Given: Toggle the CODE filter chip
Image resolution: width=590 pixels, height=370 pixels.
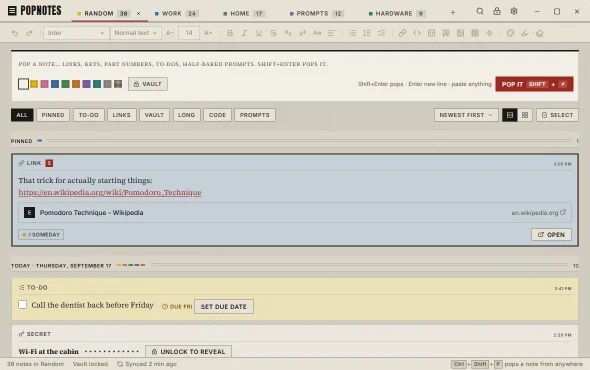Looking at the screenshot, I should point(217,115).
